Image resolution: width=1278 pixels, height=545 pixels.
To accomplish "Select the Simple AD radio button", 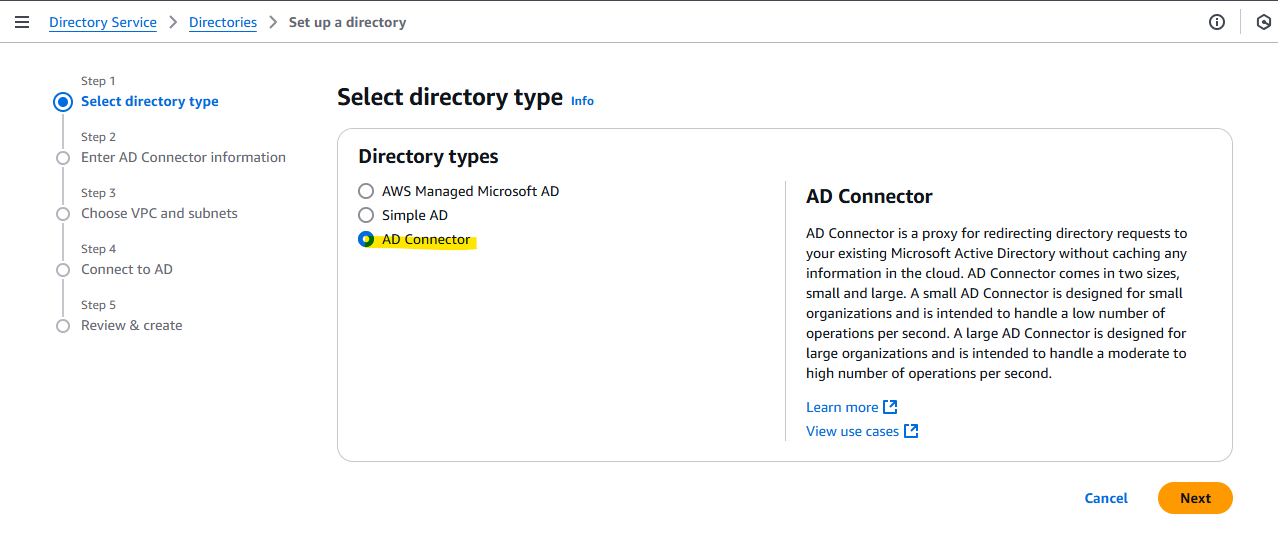I will point(366,215).
